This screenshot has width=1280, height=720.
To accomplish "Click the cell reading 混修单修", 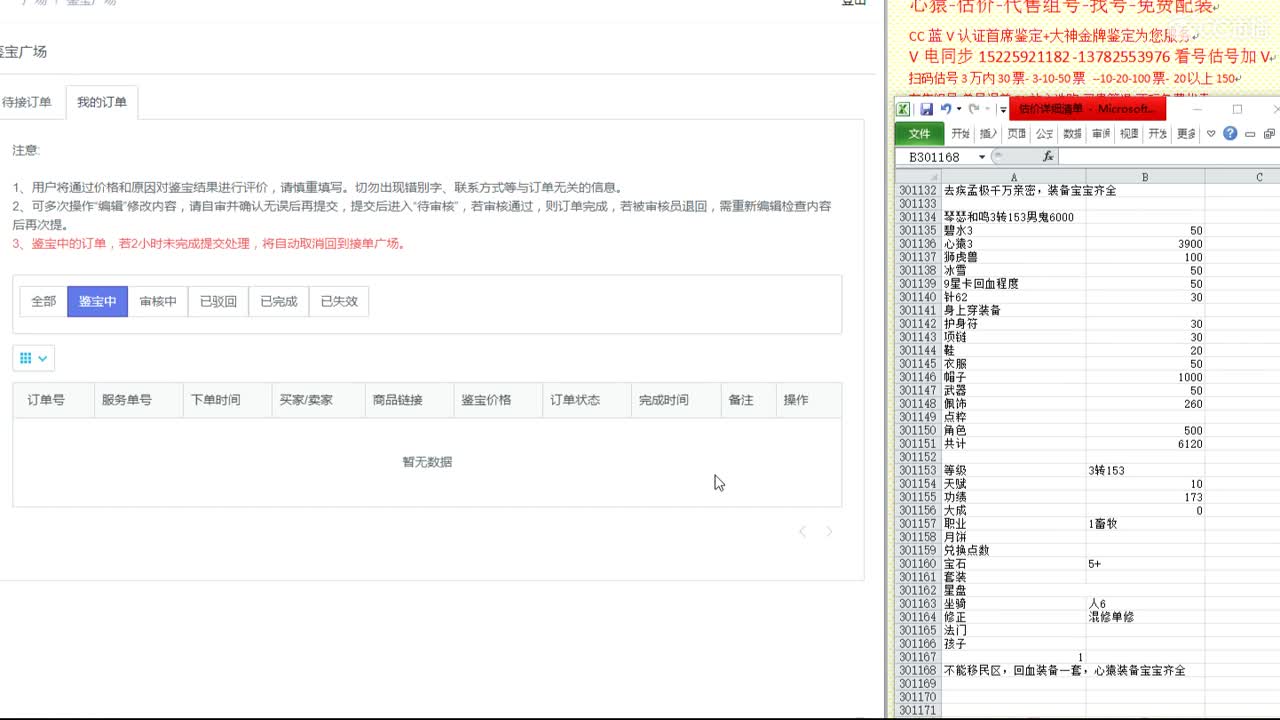I will [x=1145, y=617].
